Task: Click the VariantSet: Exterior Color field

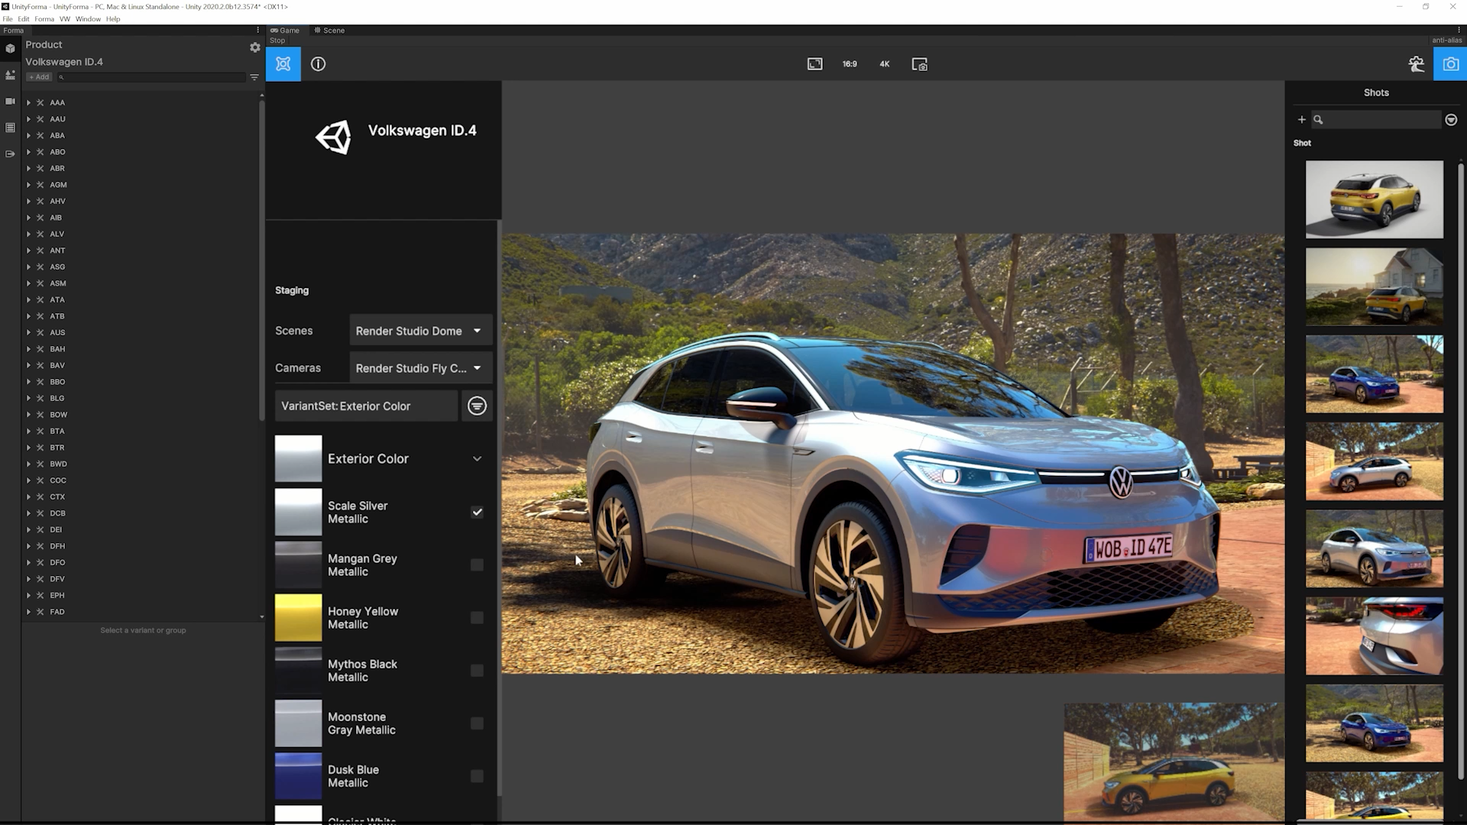Action: click(366, 406)
